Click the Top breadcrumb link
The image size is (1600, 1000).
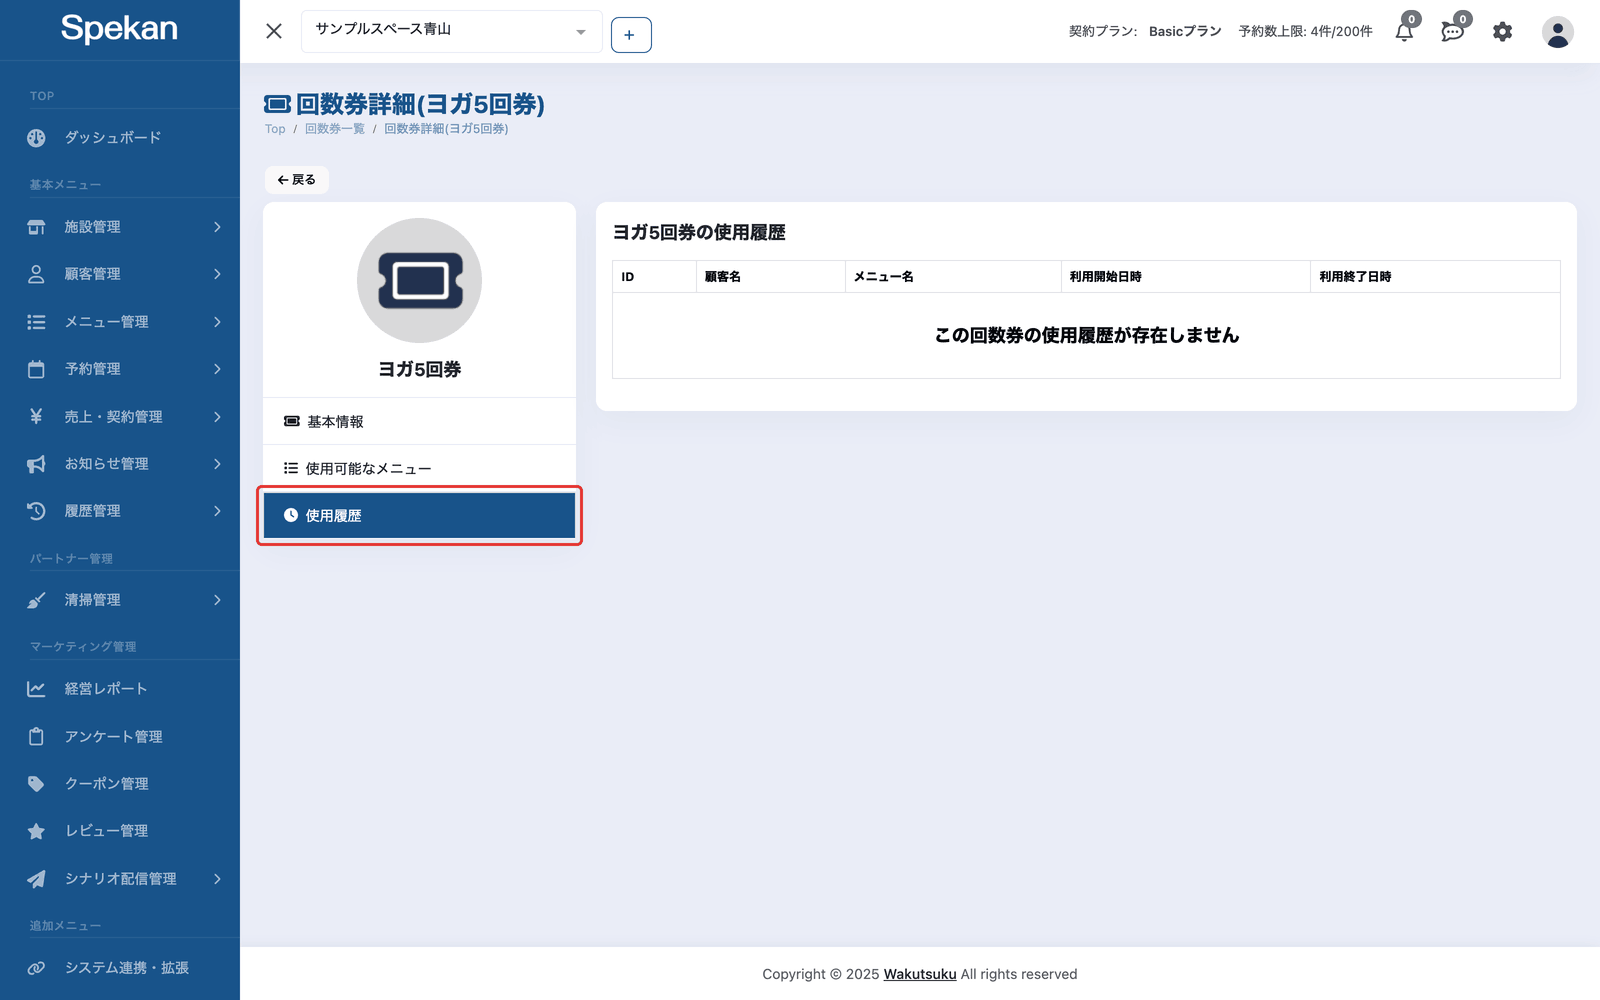pyautogui.click(x=275, y=129)
